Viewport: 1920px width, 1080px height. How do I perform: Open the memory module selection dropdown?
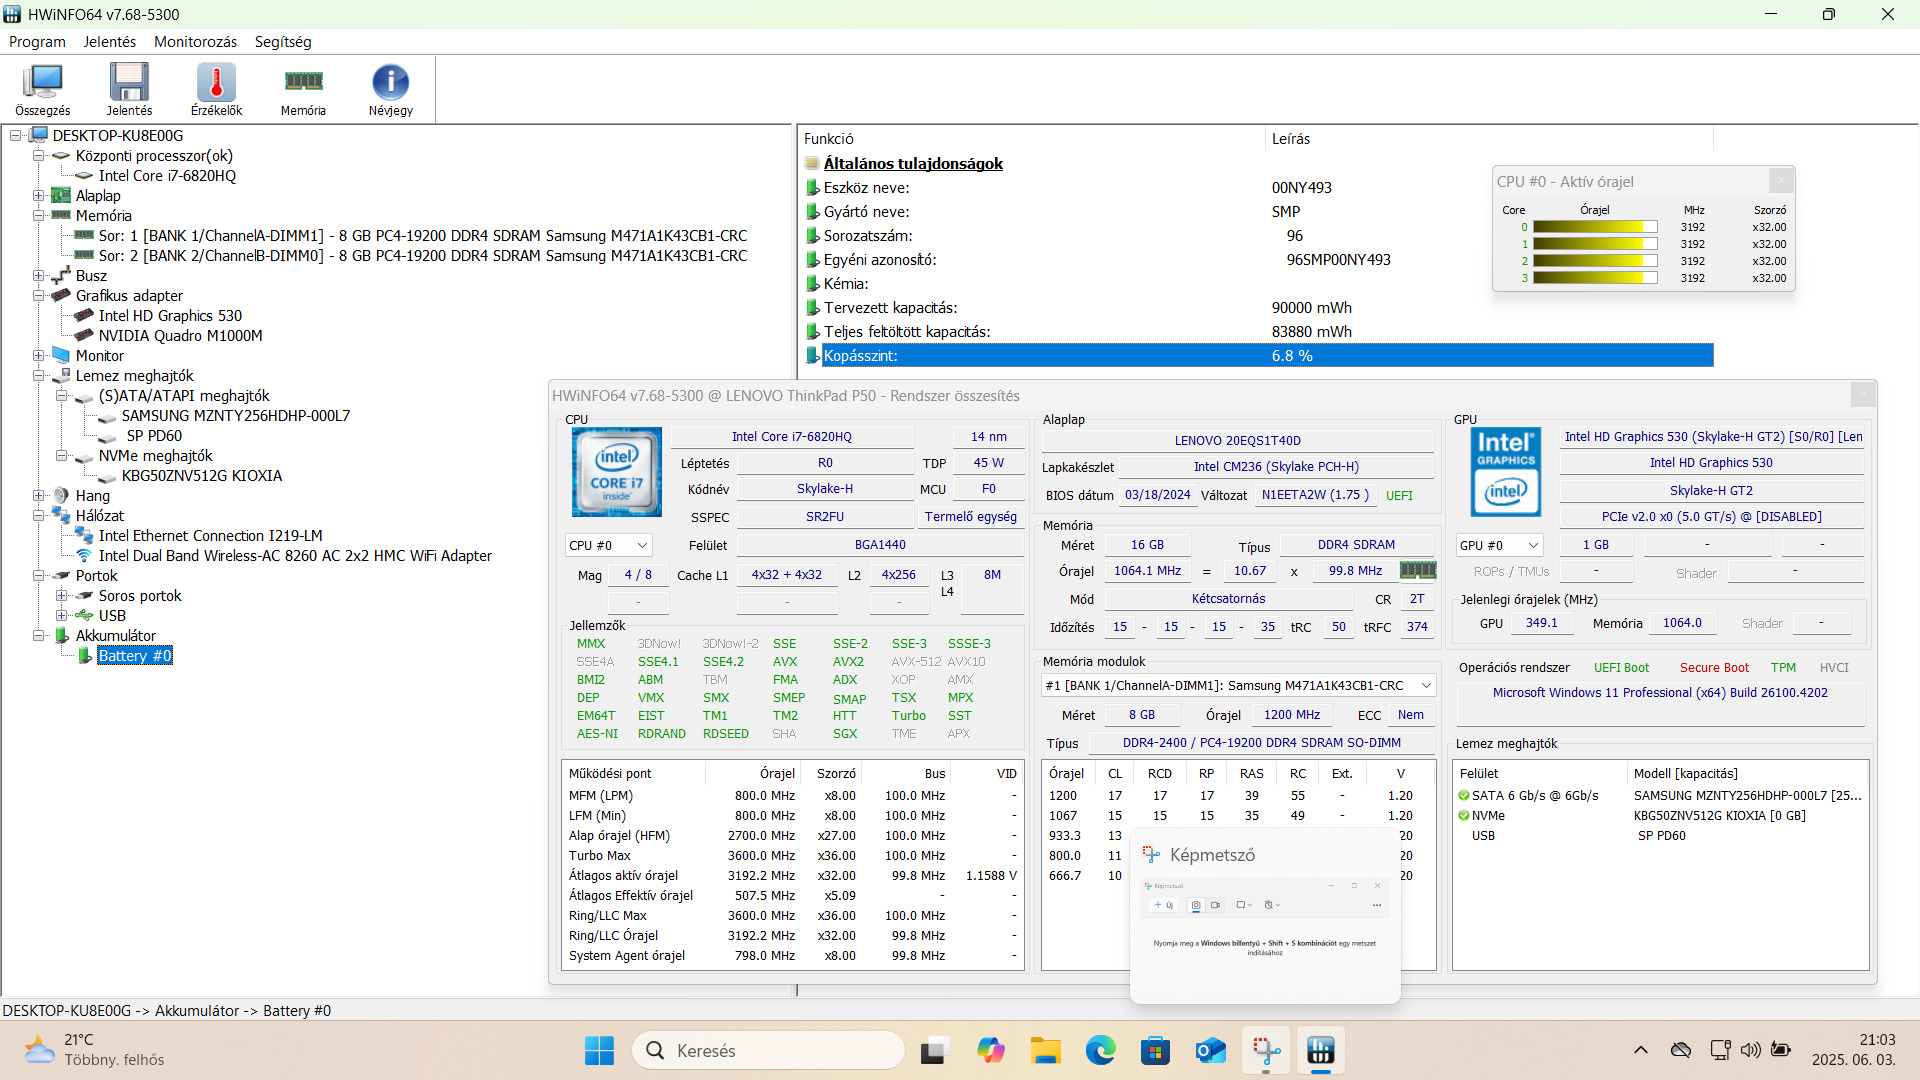point(1238,686)
